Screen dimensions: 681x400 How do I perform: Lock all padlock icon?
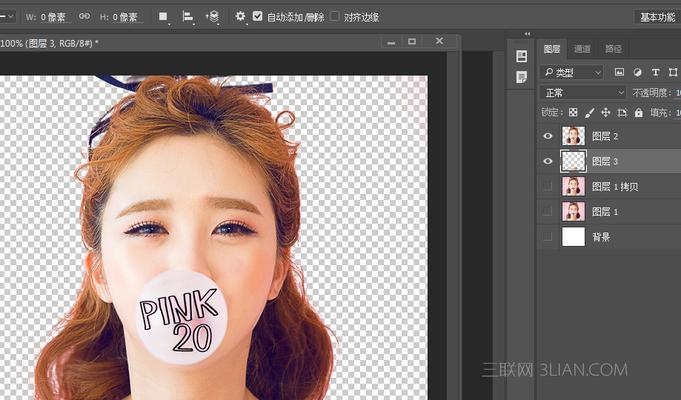coord(638,112)
